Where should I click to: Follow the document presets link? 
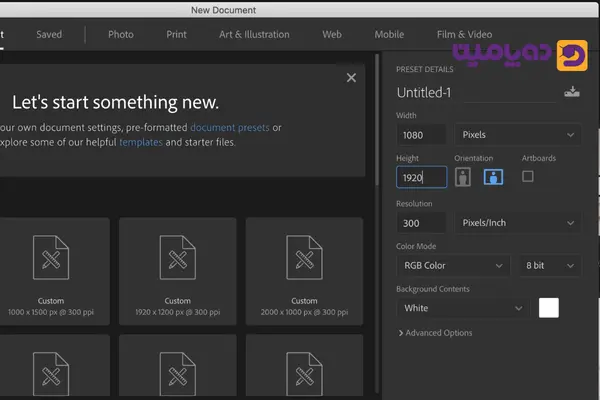[230, 127]
